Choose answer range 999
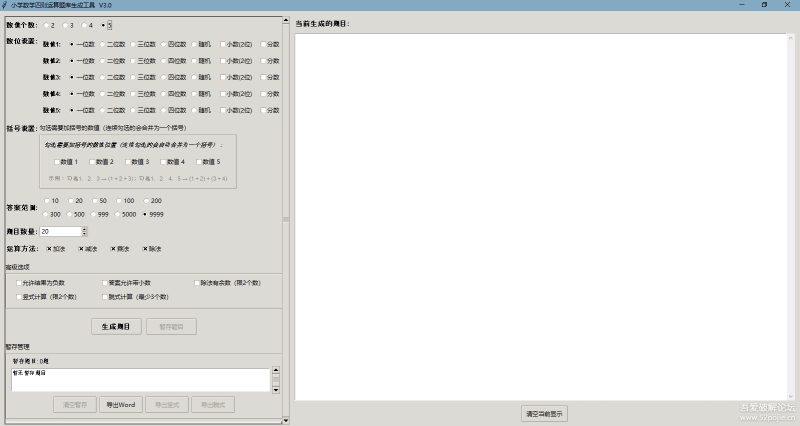 (99, 215)
